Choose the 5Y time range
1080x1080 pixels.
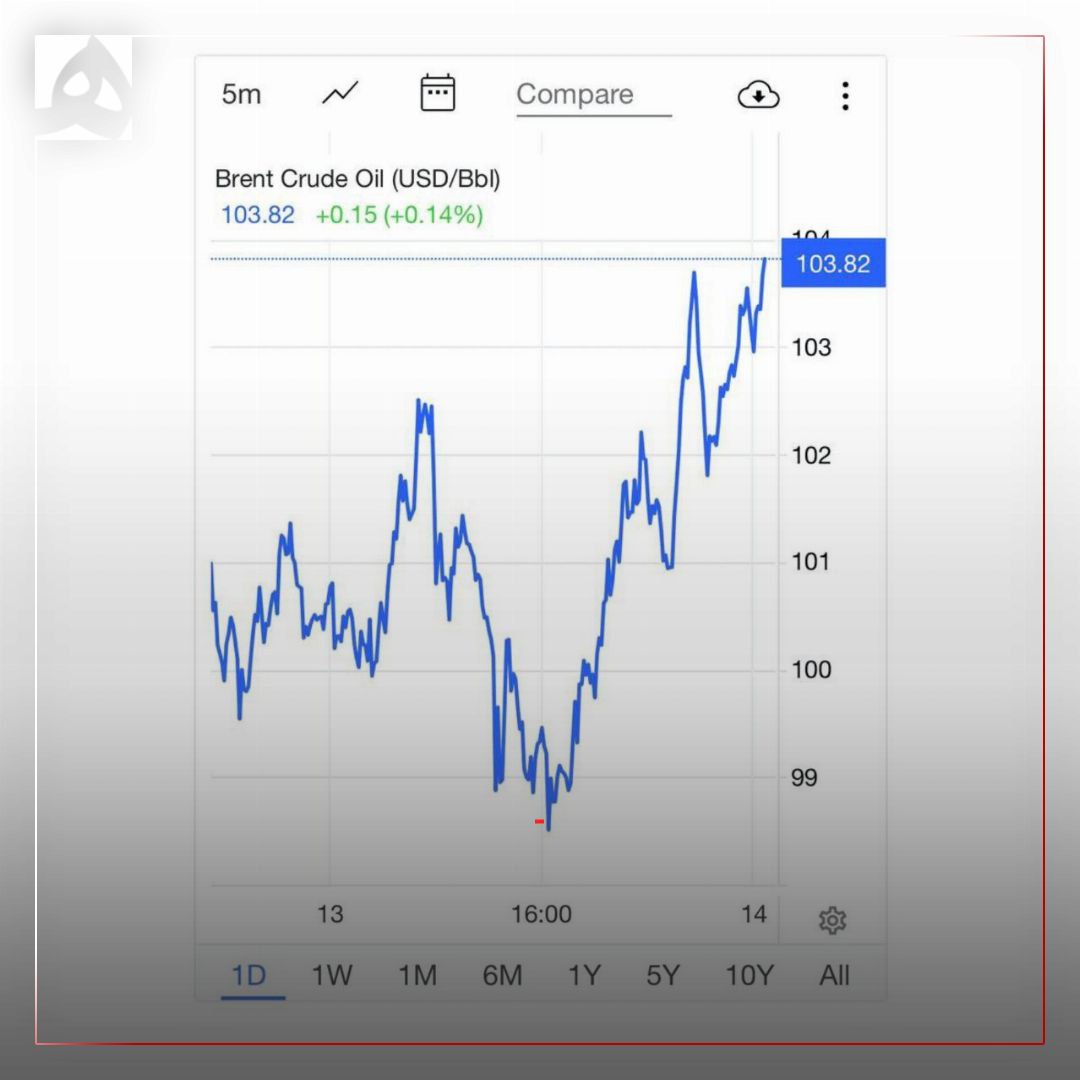tap(662, 975)
